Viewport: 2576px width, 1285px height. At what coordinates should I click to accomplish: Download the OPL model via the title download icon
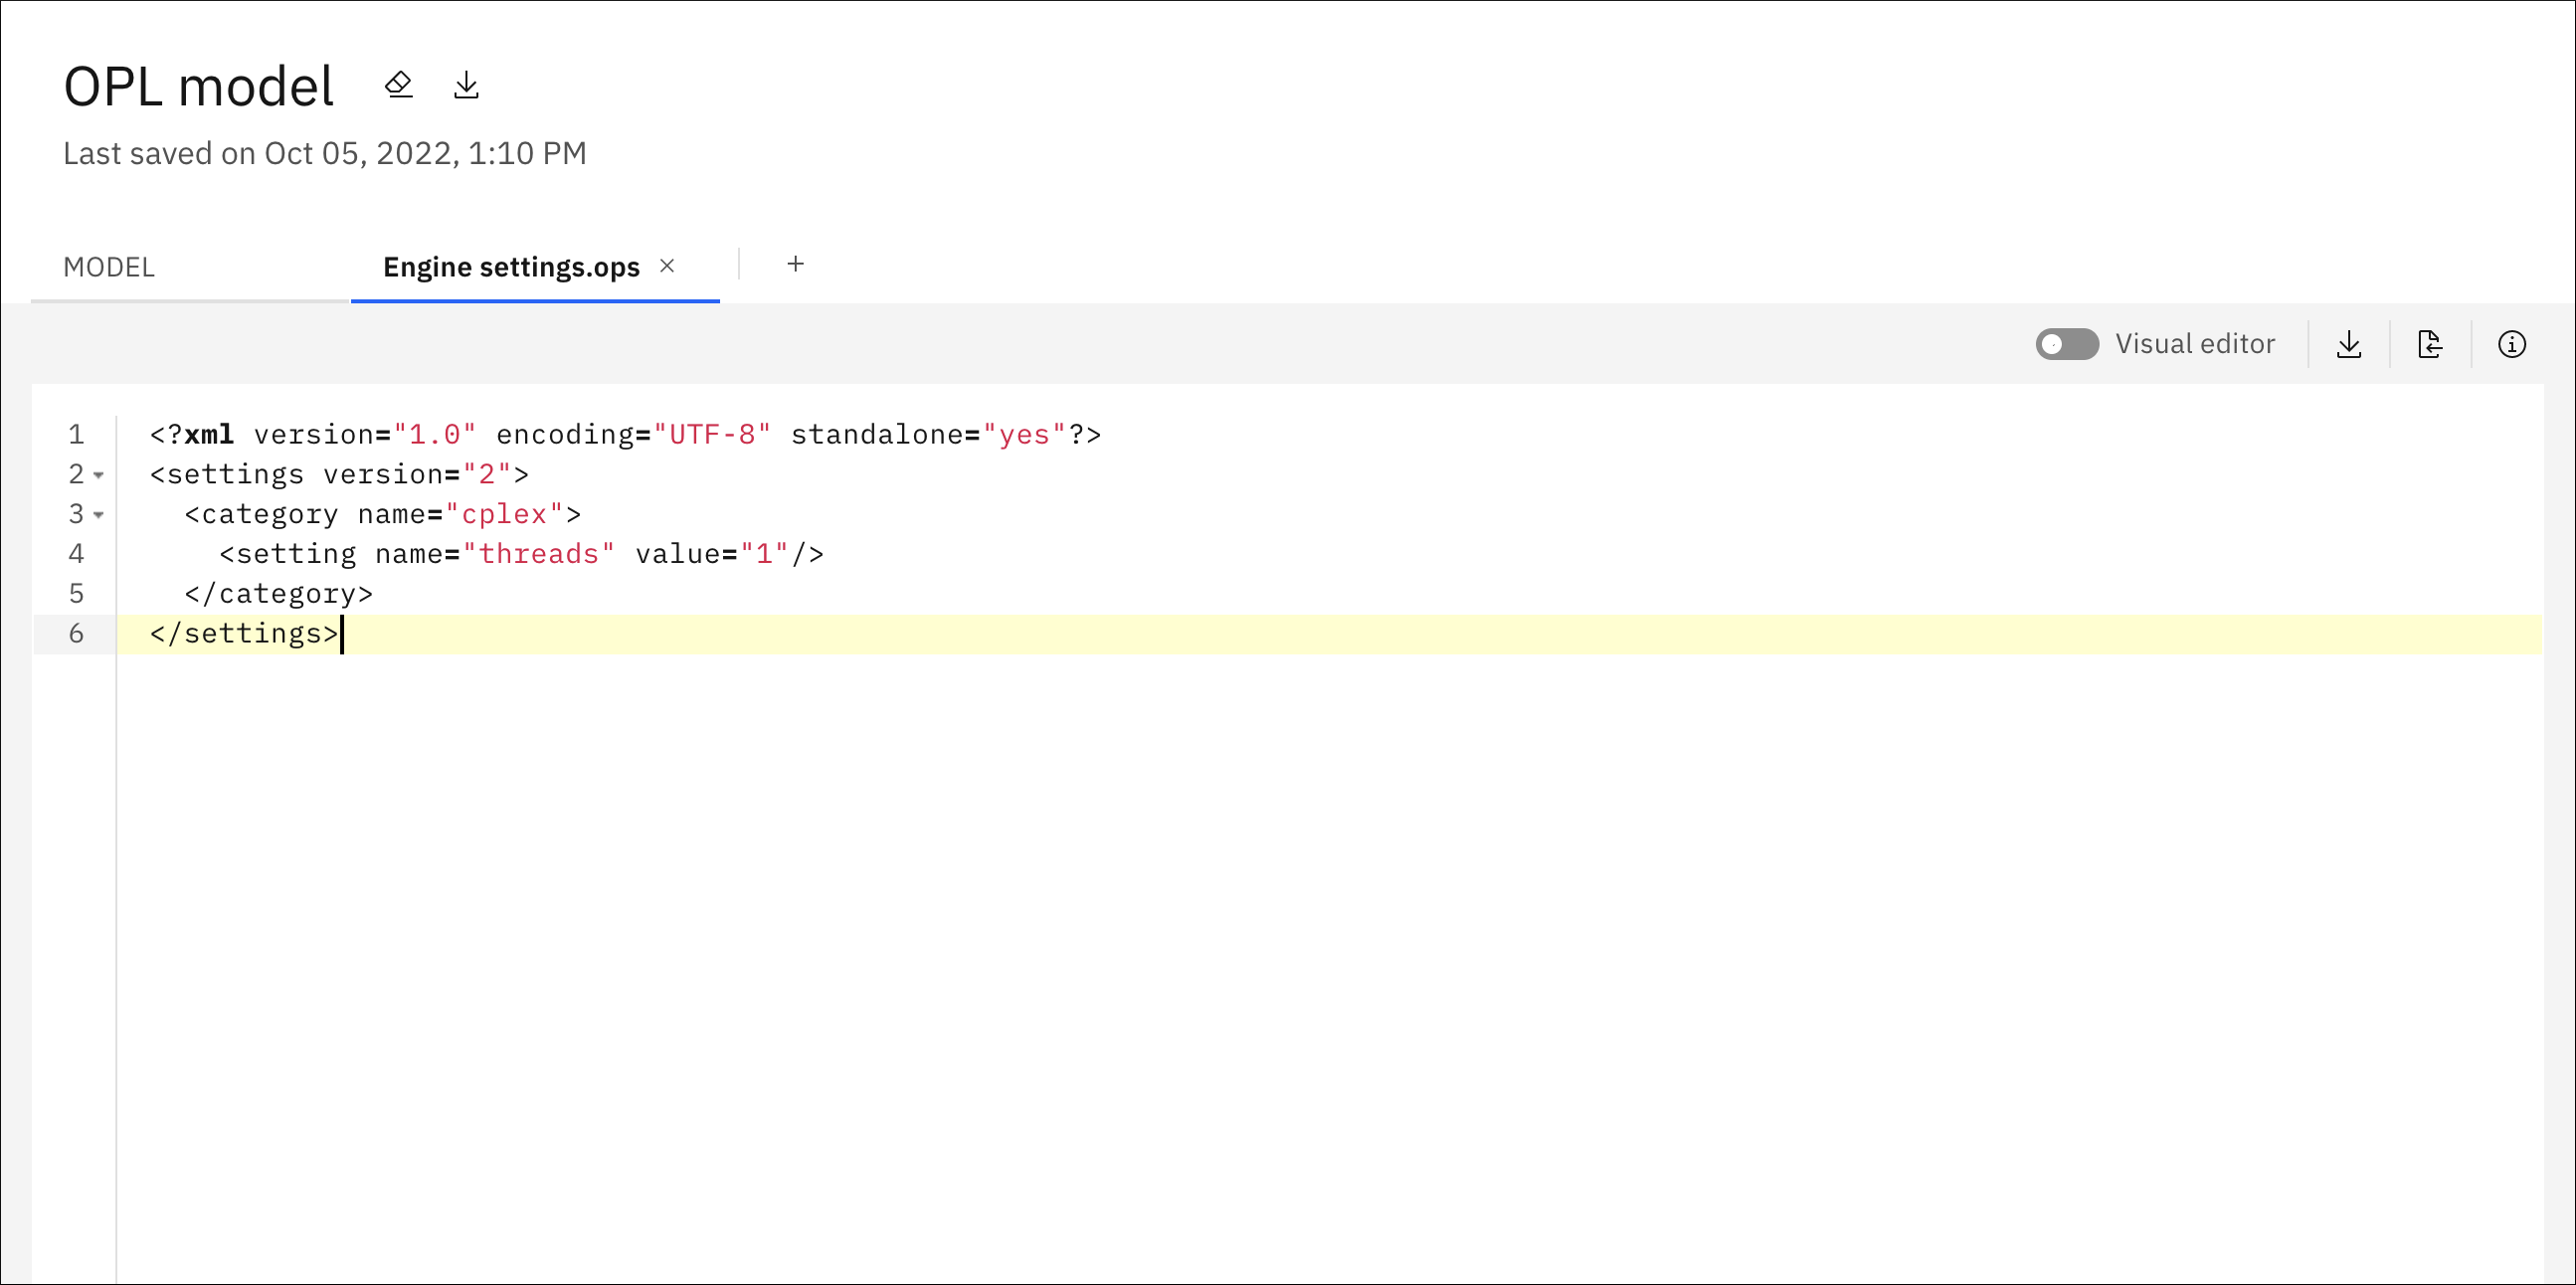pyautogui.click(x=466, y=84)
